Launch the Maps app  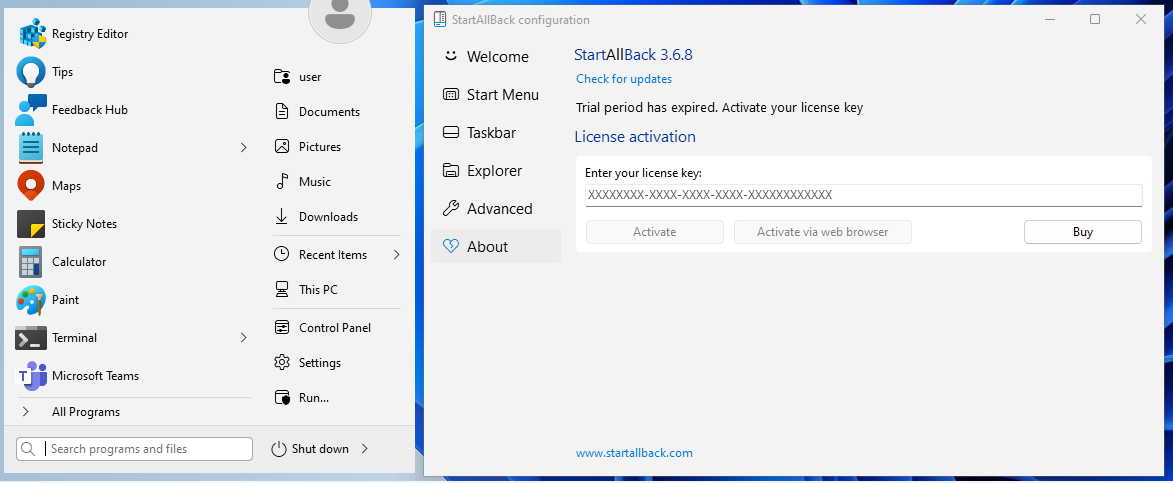[x=66, y=186]
